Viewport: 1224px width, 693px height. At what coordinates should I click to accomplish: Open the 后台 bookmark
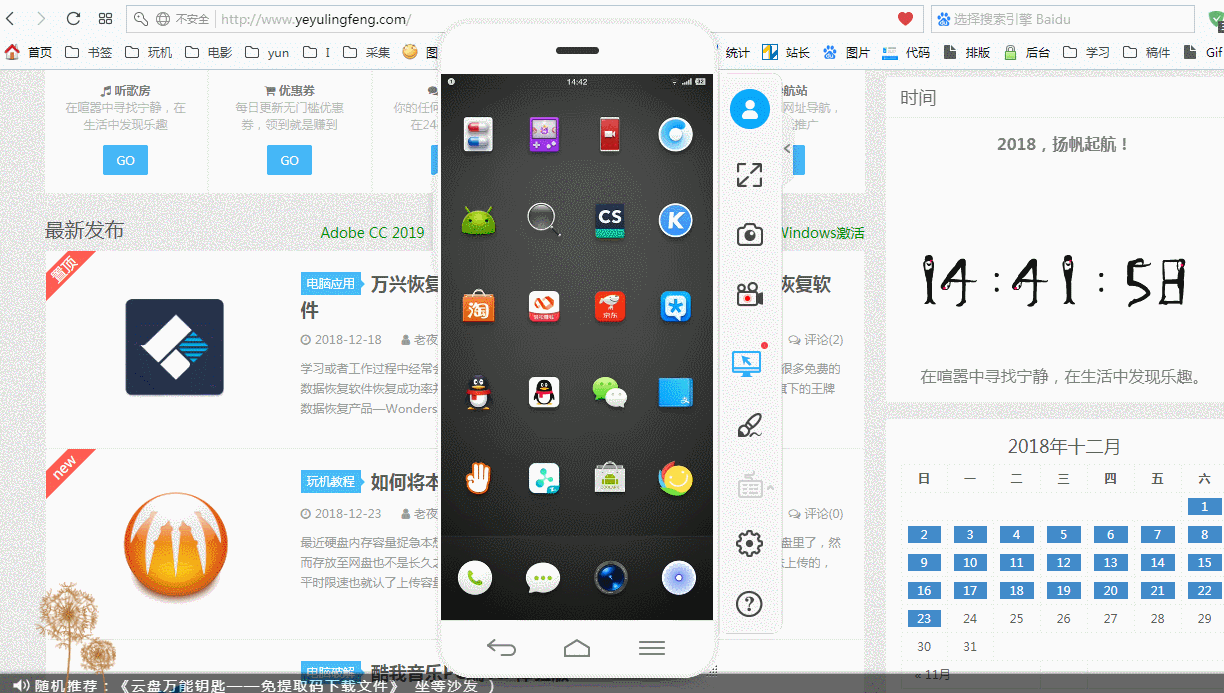coord(1026,53)
